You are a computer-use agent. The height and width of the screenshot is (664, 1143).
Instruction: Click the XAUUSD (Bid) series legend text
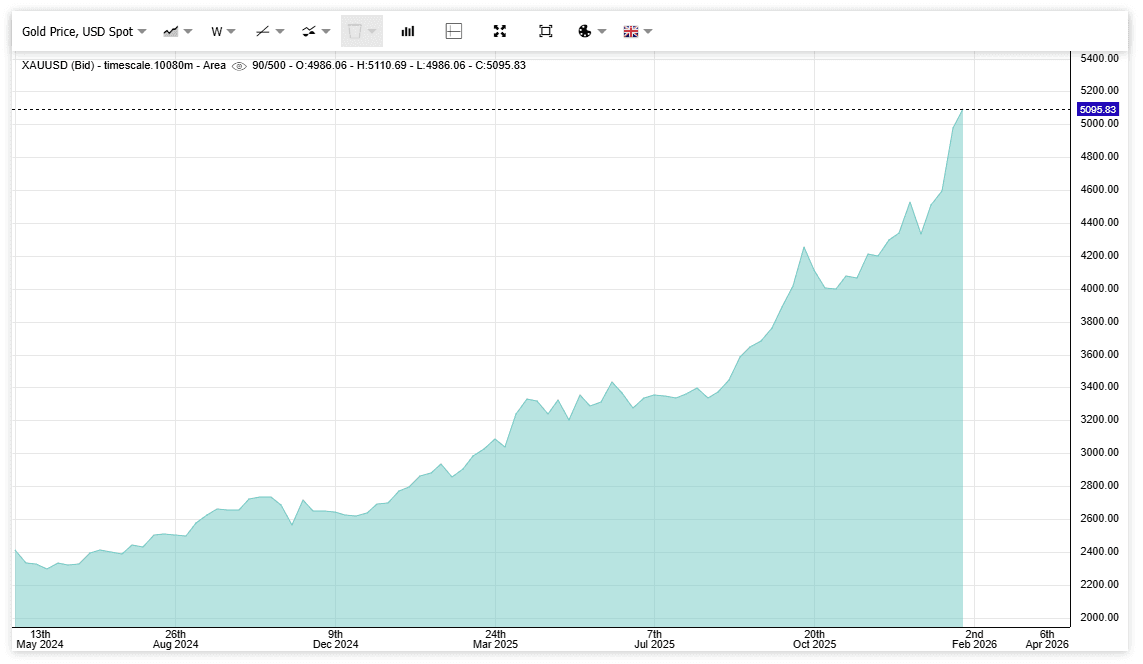(x=59, y=66)
